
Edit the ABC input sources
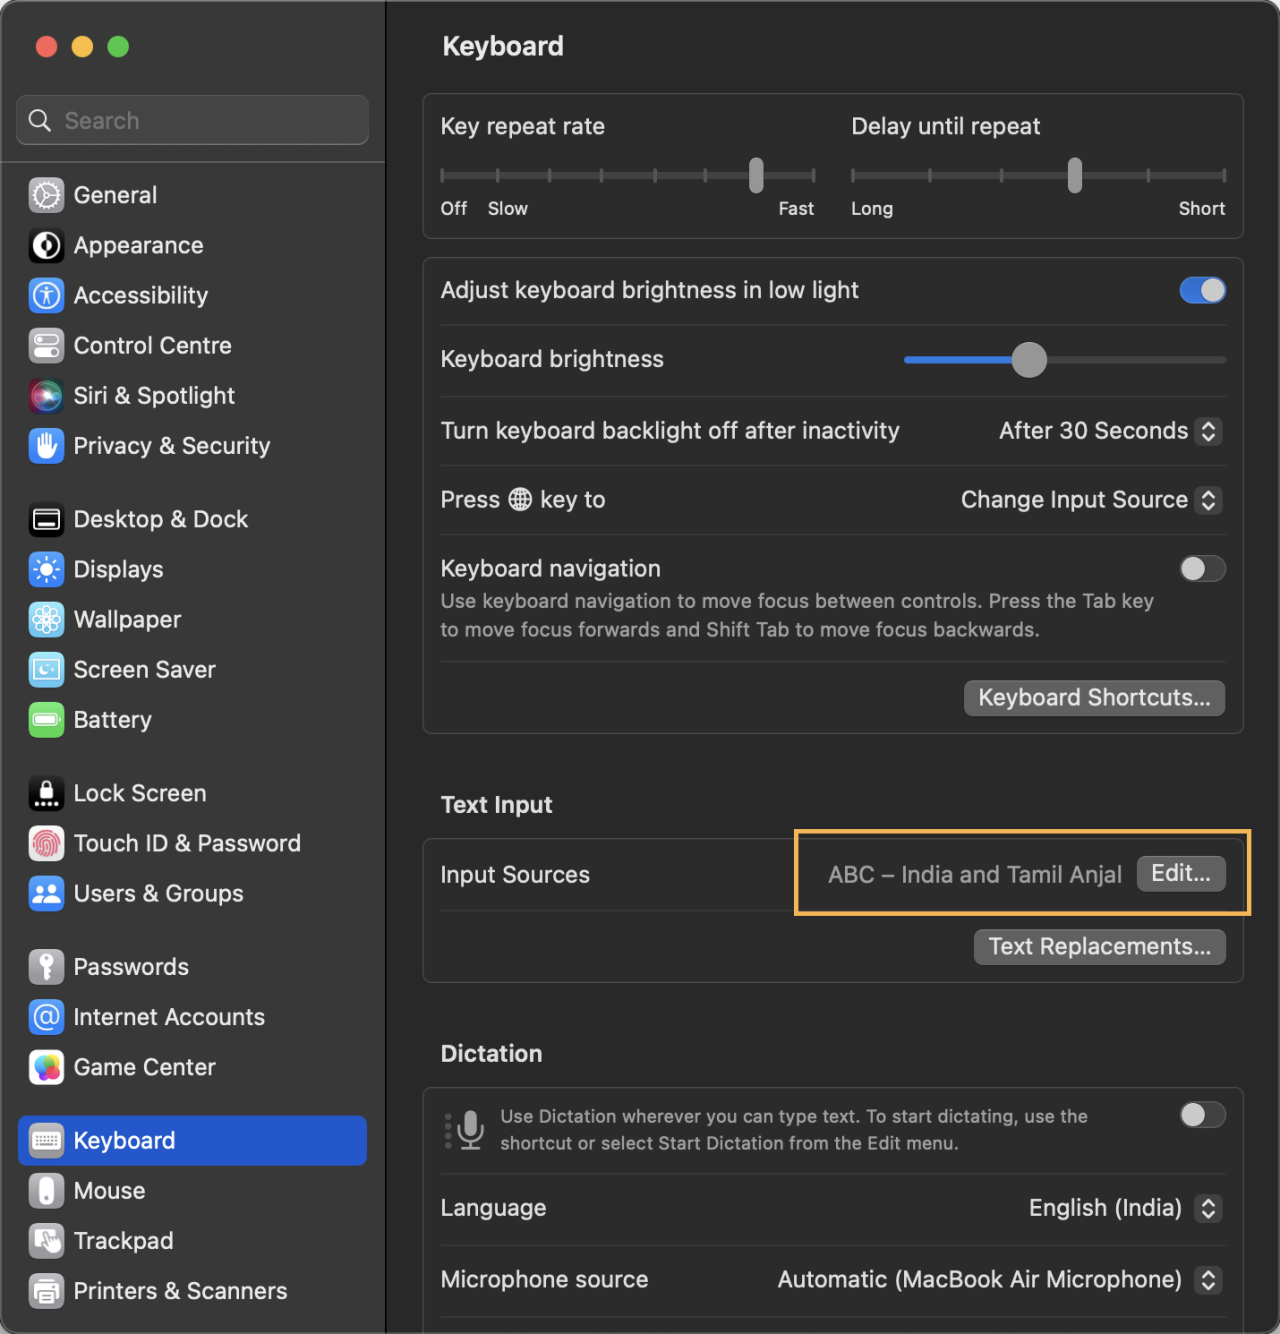pyautogui.click(x=1180, y=873)
